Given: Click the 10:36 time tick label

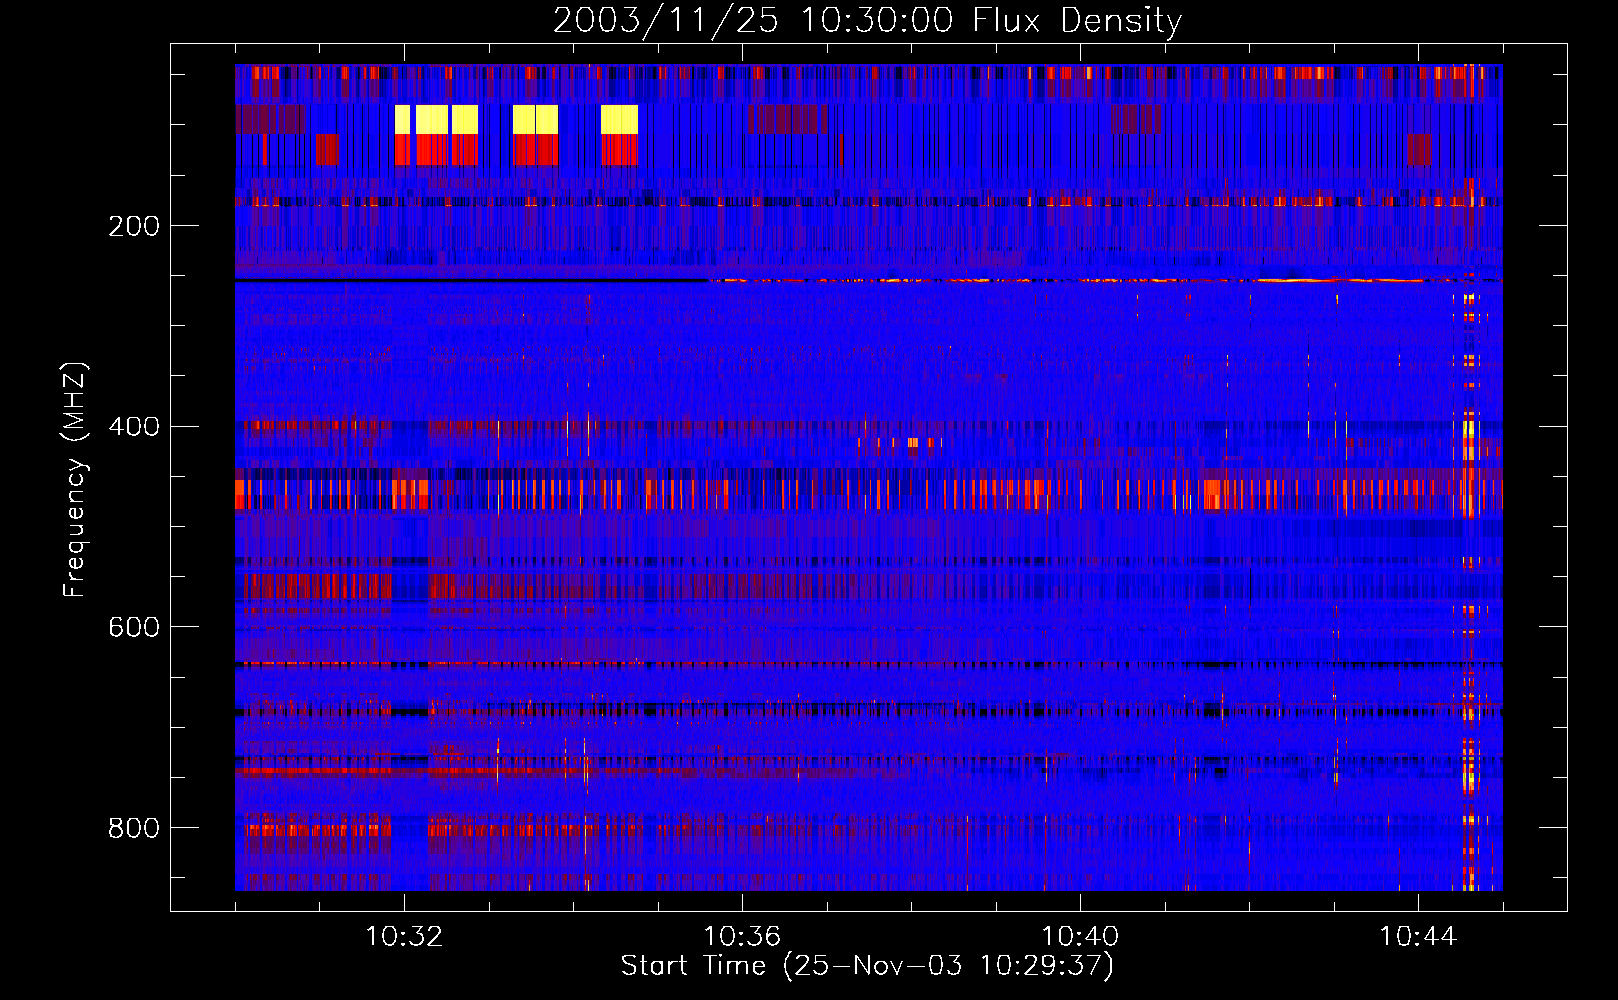Looking at the screenshot, I should tap(742, 937).
